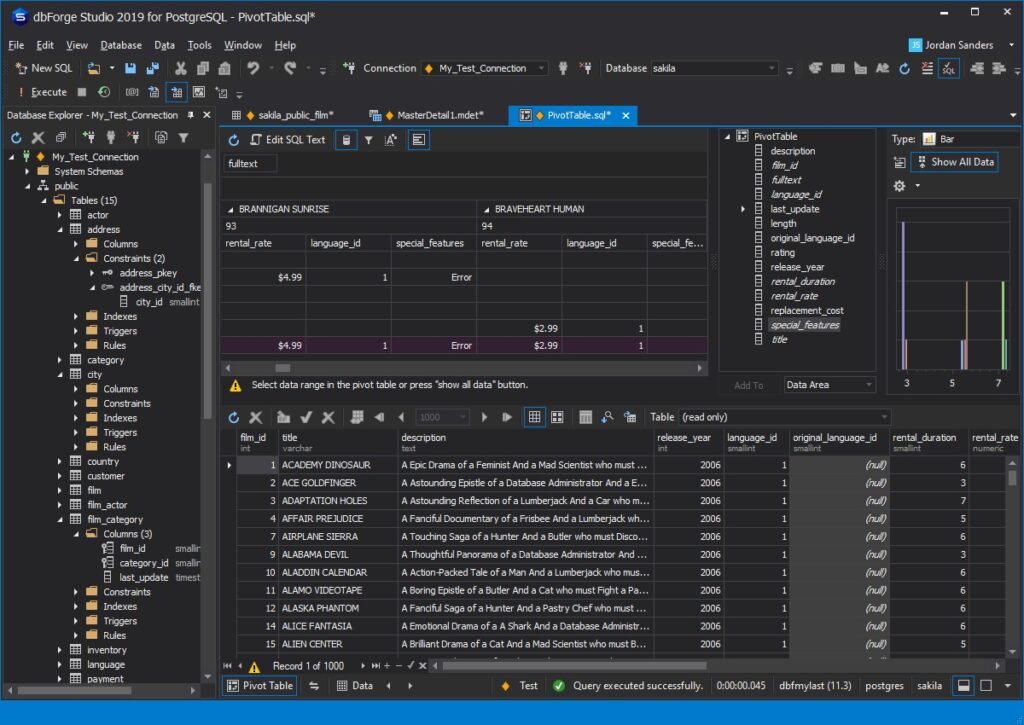Toggle card view mode in the data toolbar
Image resolution: width=1024 pixels, height=725 pixels.
[557, 417]
